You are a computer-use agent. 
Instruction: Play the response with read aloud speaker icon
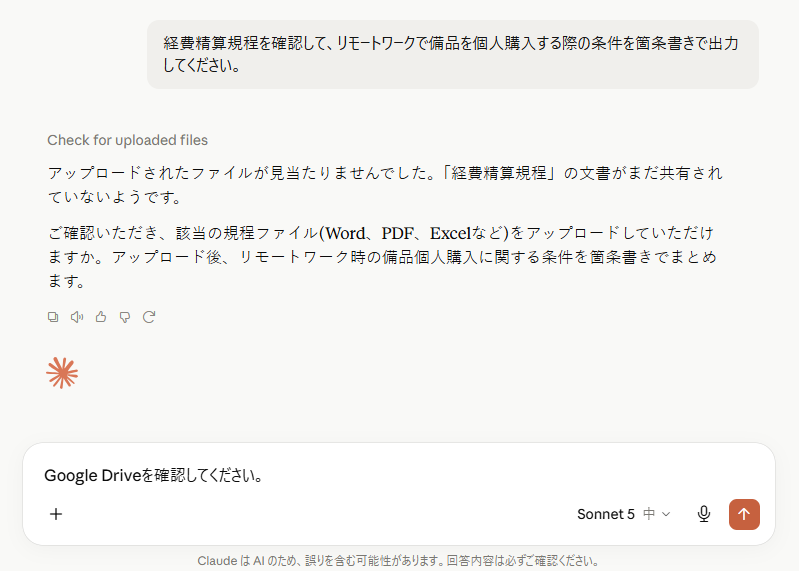pos(77,317)
